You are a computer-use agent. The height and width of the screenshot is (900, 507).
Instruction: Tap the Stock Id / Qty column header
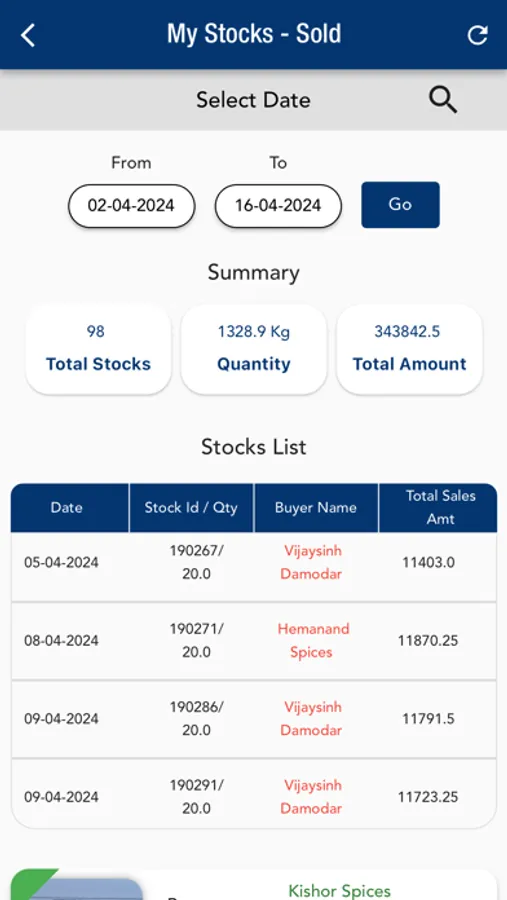coord(191,507)
